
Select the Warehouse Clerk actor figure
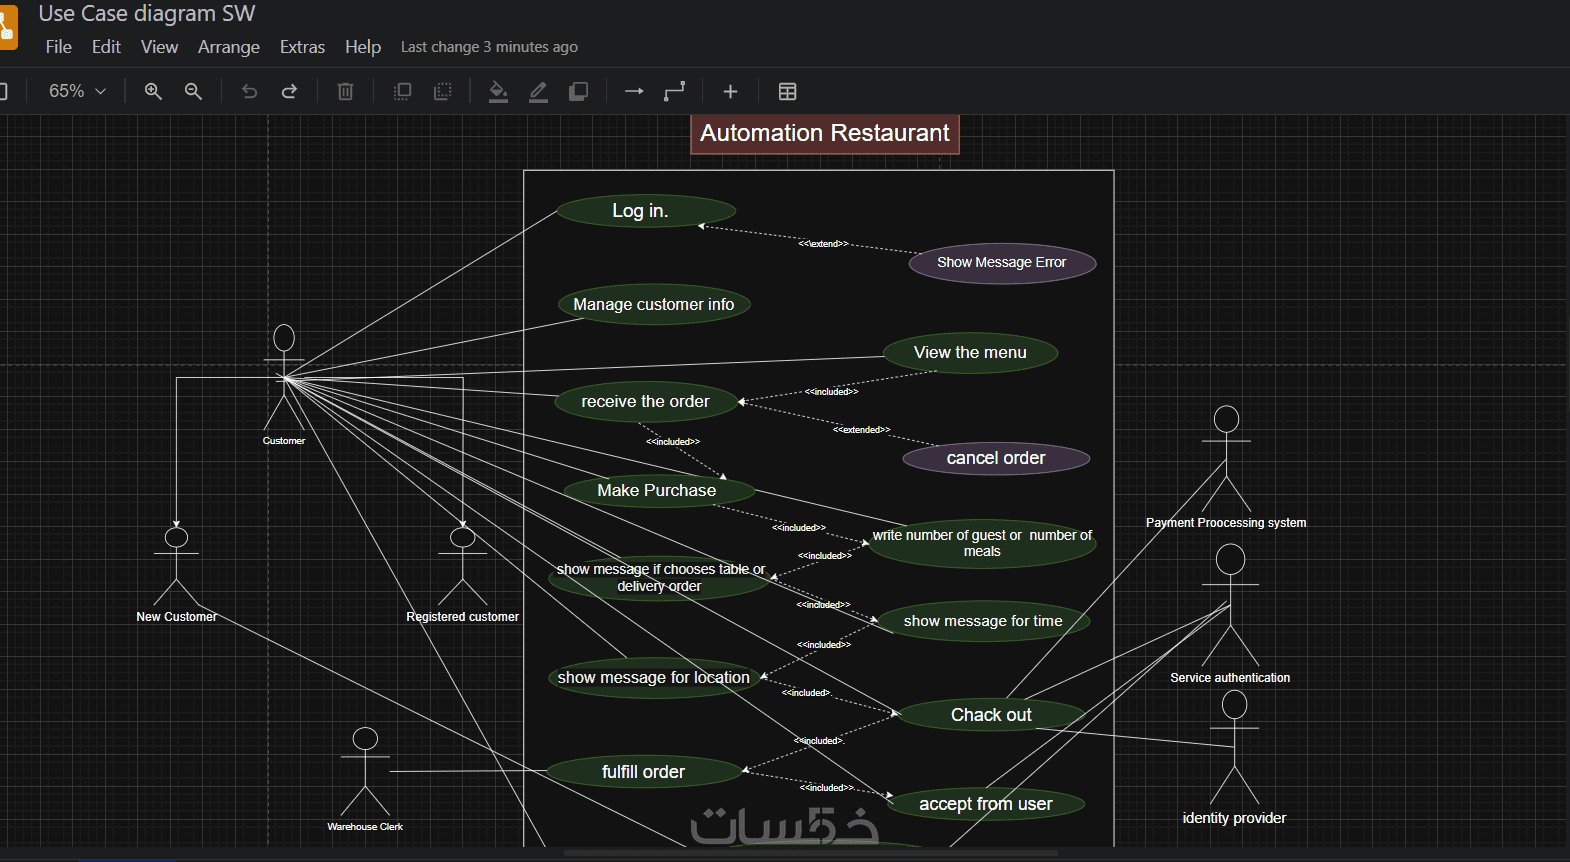365,772
